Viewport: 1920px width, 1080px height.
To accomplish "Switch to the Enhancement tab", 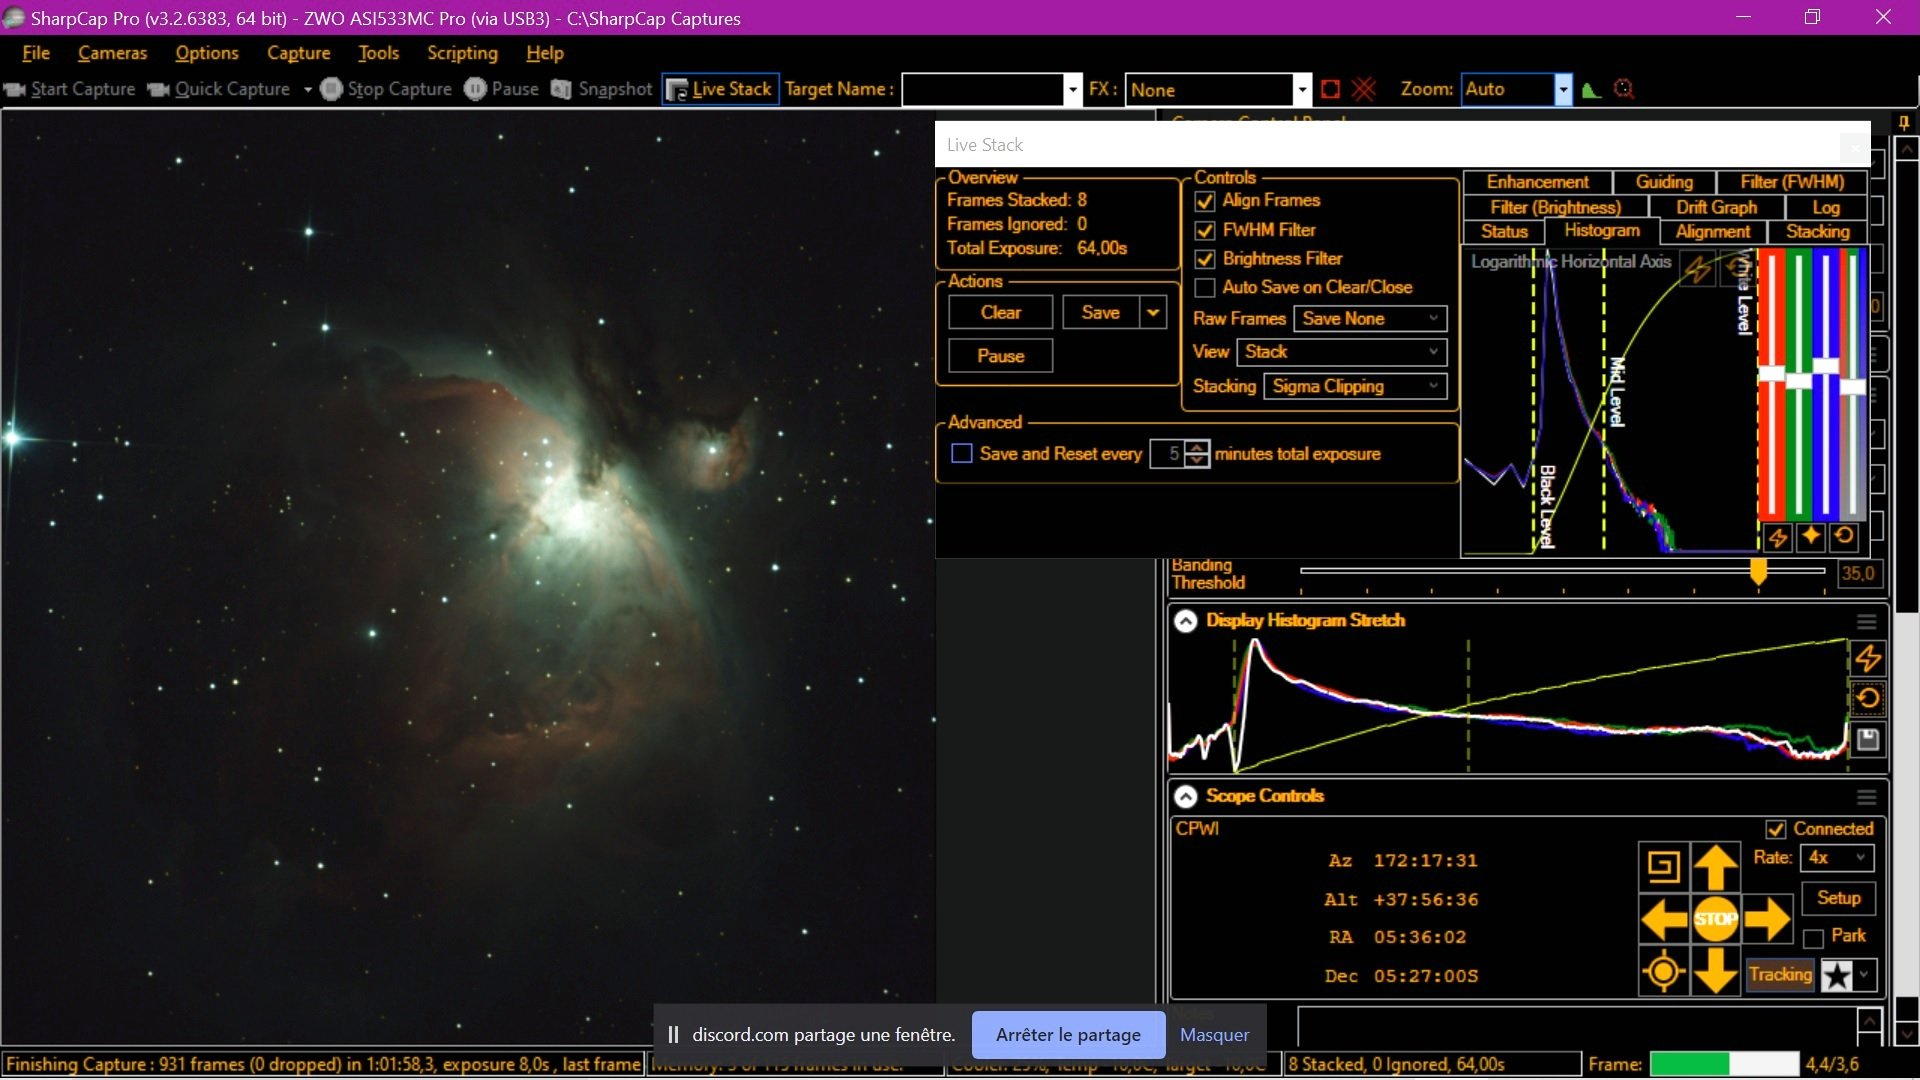I will click(1537, 182).
